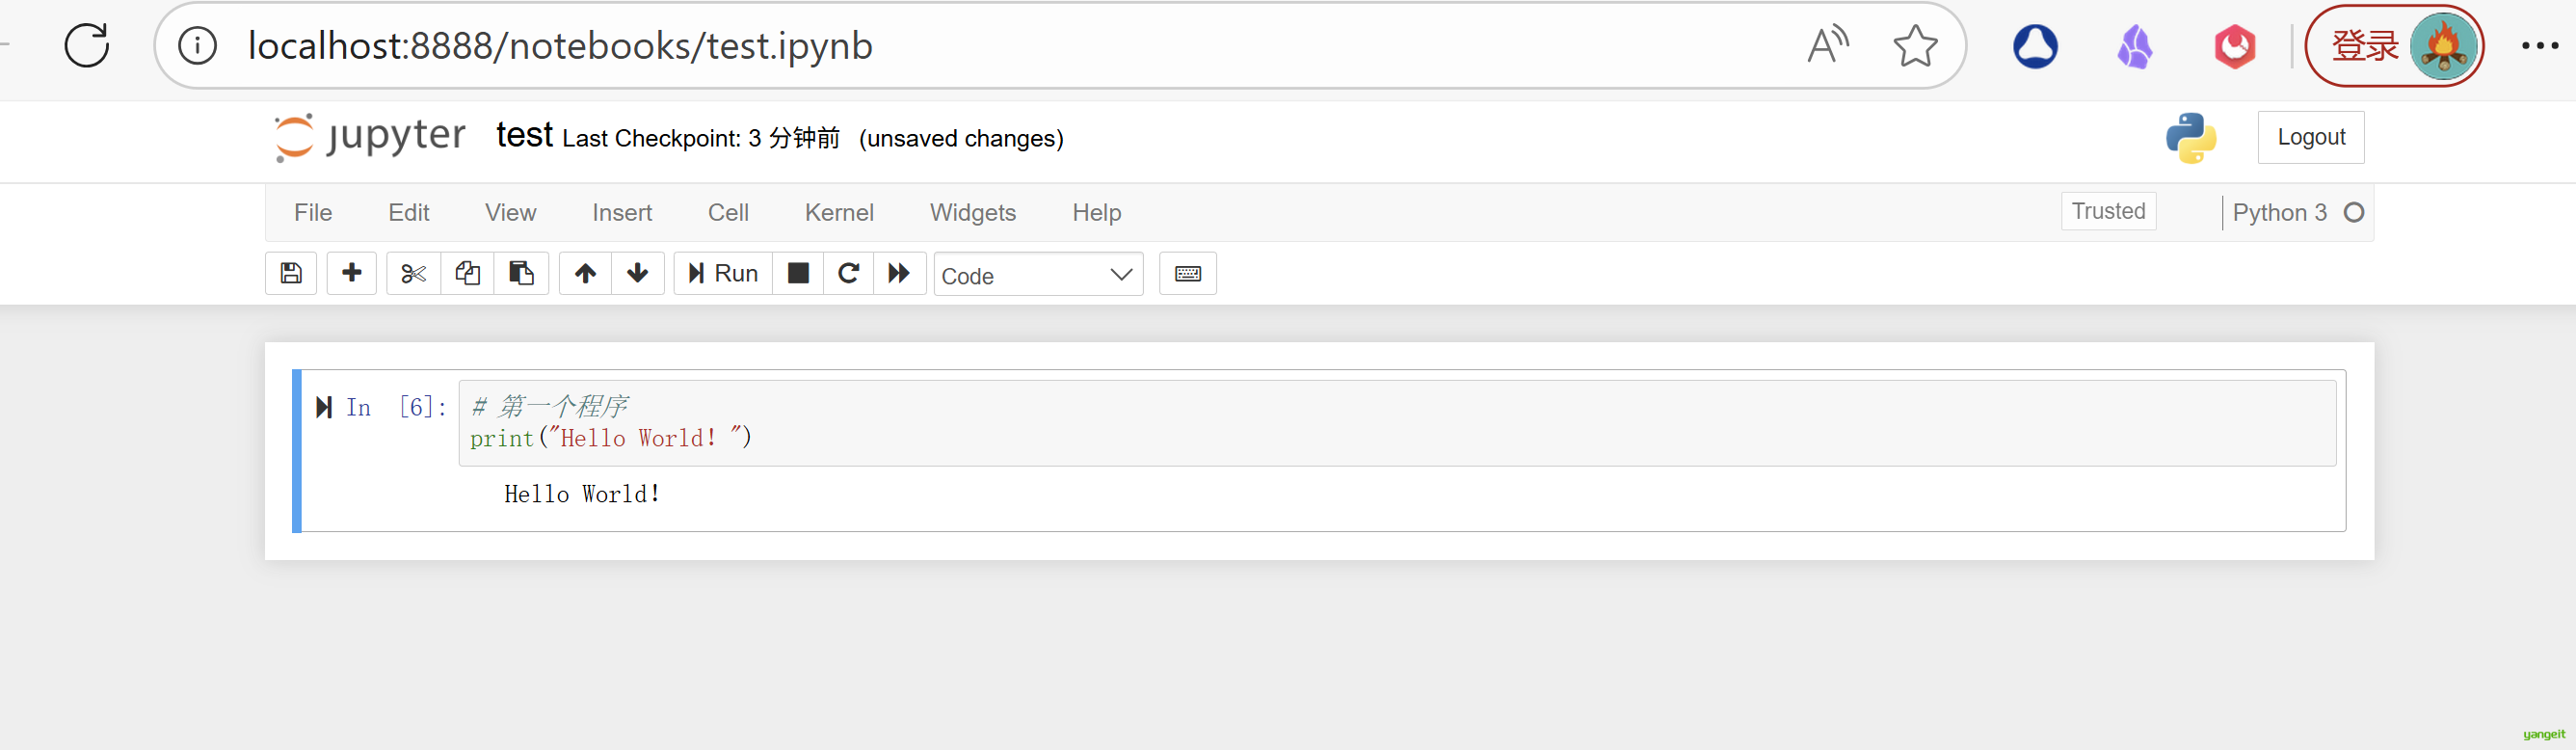Expand the Code cell type dropdown
This screenshot has width=2576, height=750.
(x=1037, y=275)
